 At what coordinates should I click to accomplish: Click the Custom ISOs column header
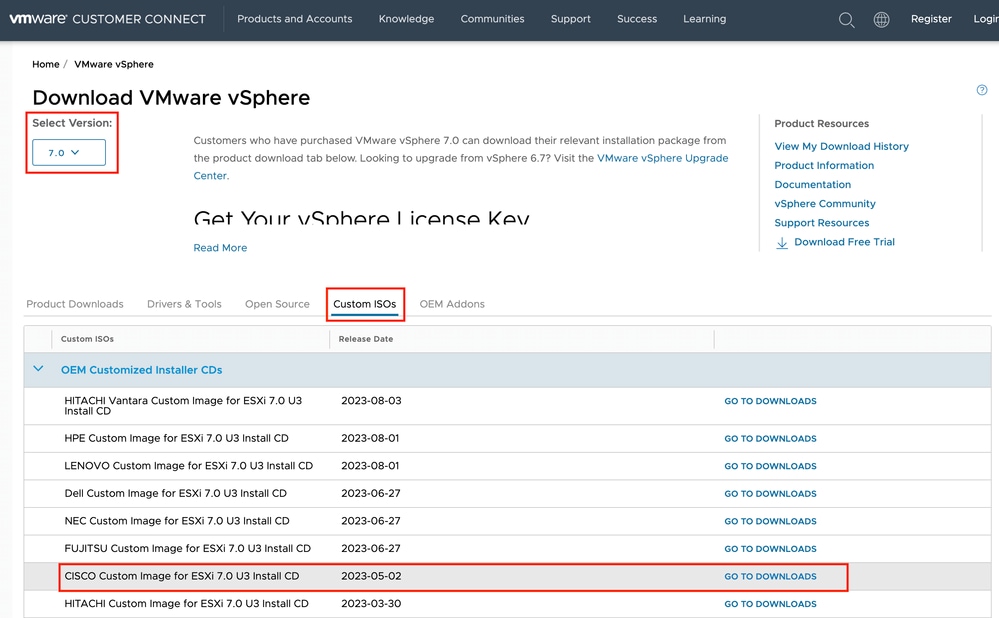coord(87,339)
